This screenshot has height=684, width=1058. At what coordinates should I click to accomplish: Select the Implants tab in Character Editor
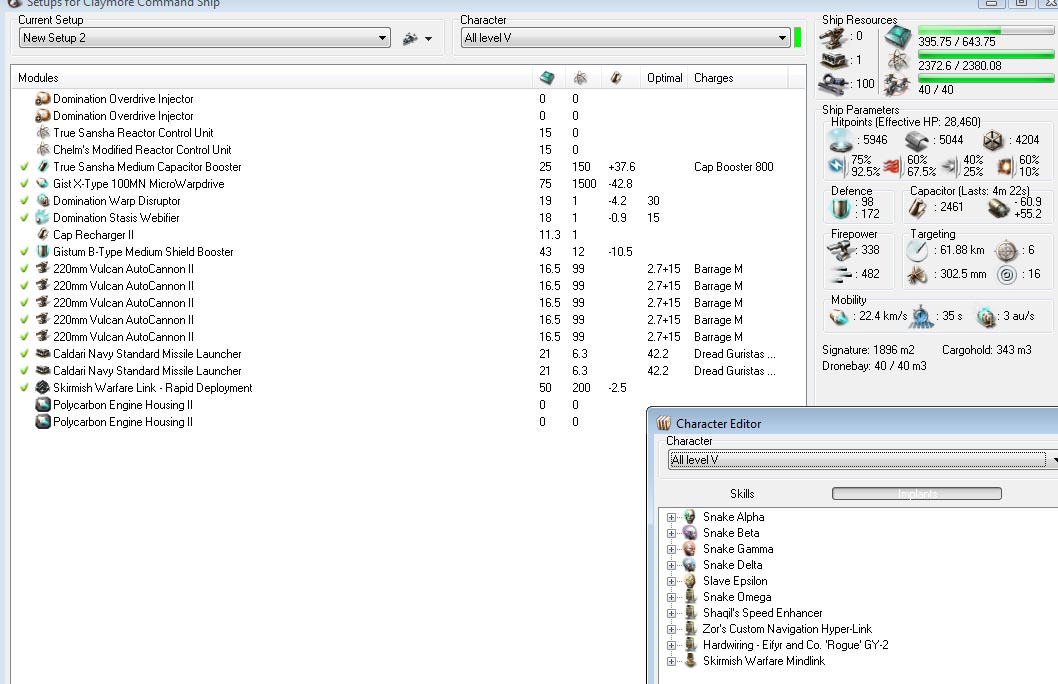pos(916,494)
